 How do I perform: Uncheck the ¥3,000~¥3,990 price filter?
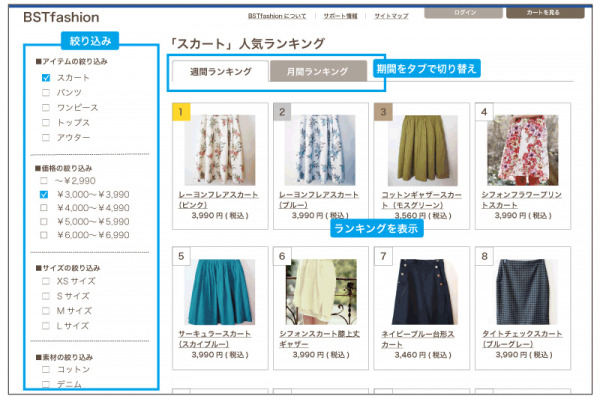point(44,194)
